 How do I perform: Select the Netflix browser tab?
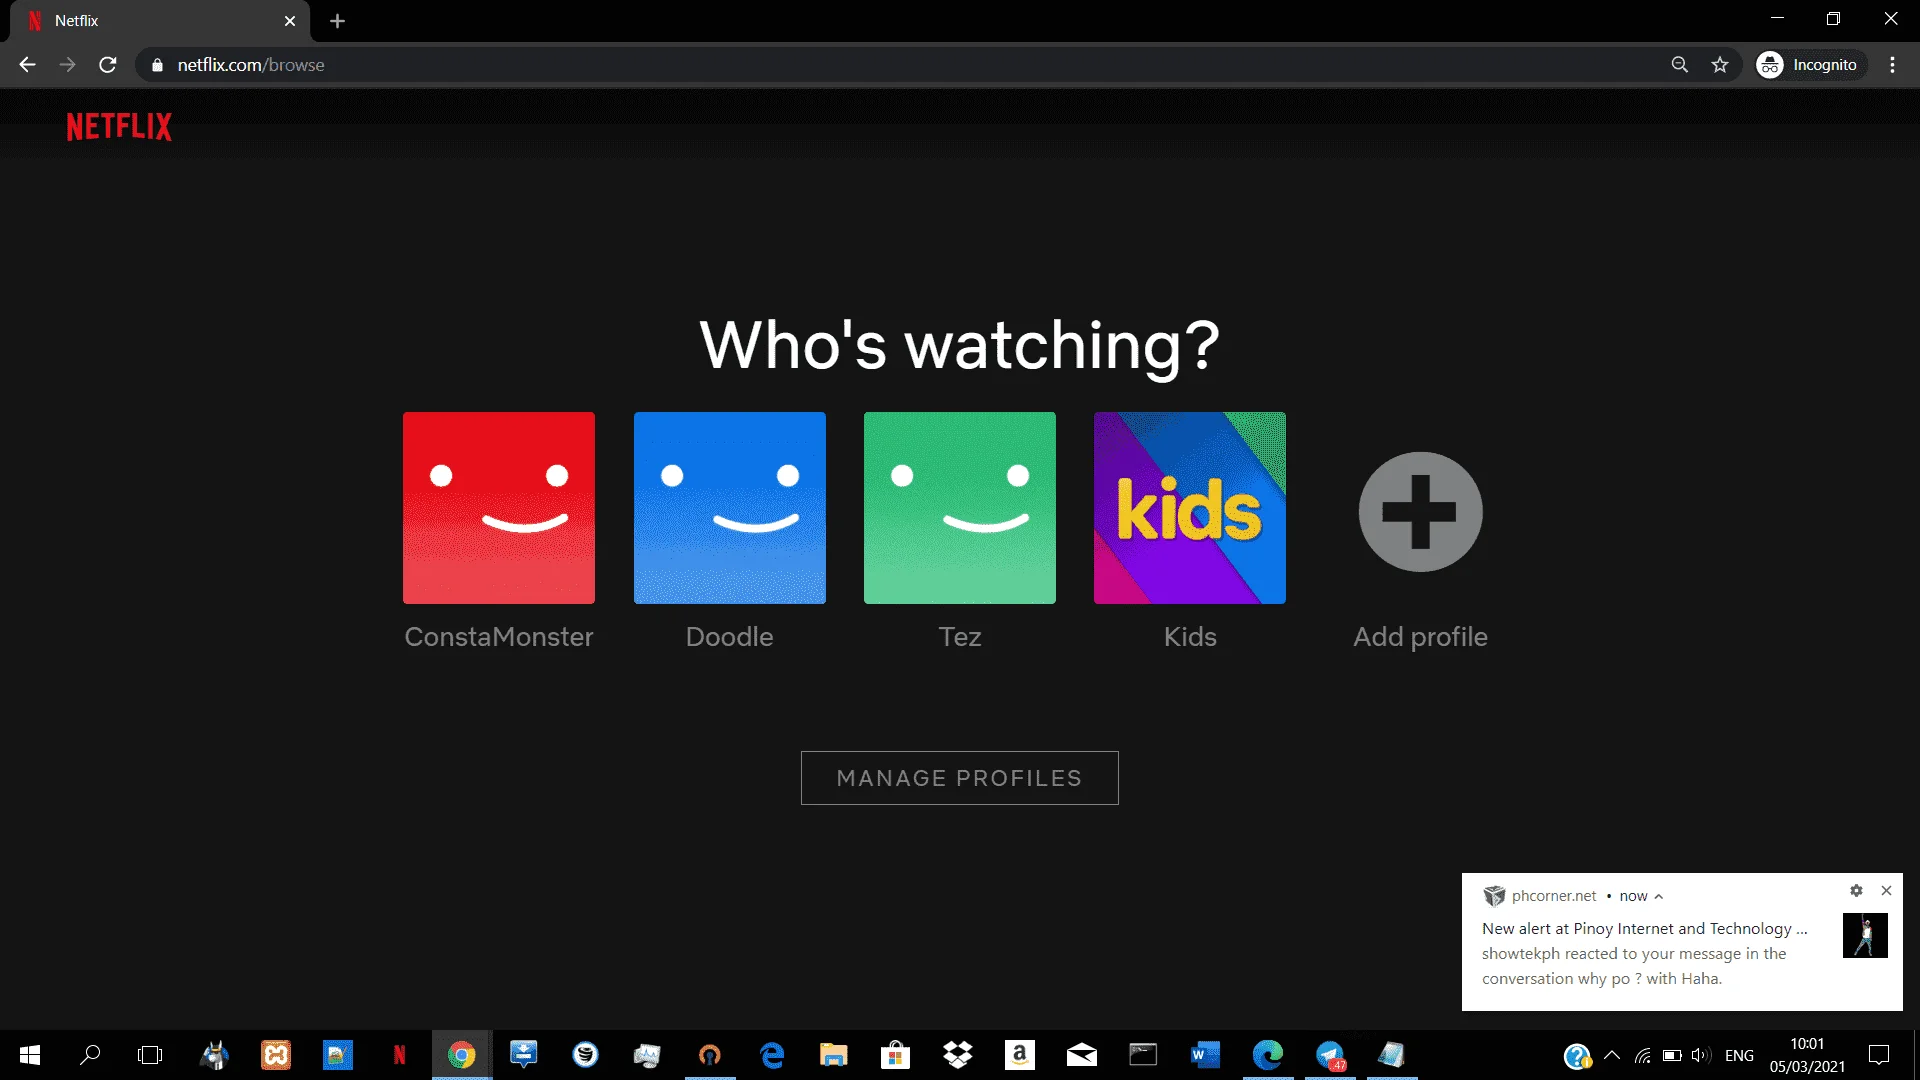[160, 21]
